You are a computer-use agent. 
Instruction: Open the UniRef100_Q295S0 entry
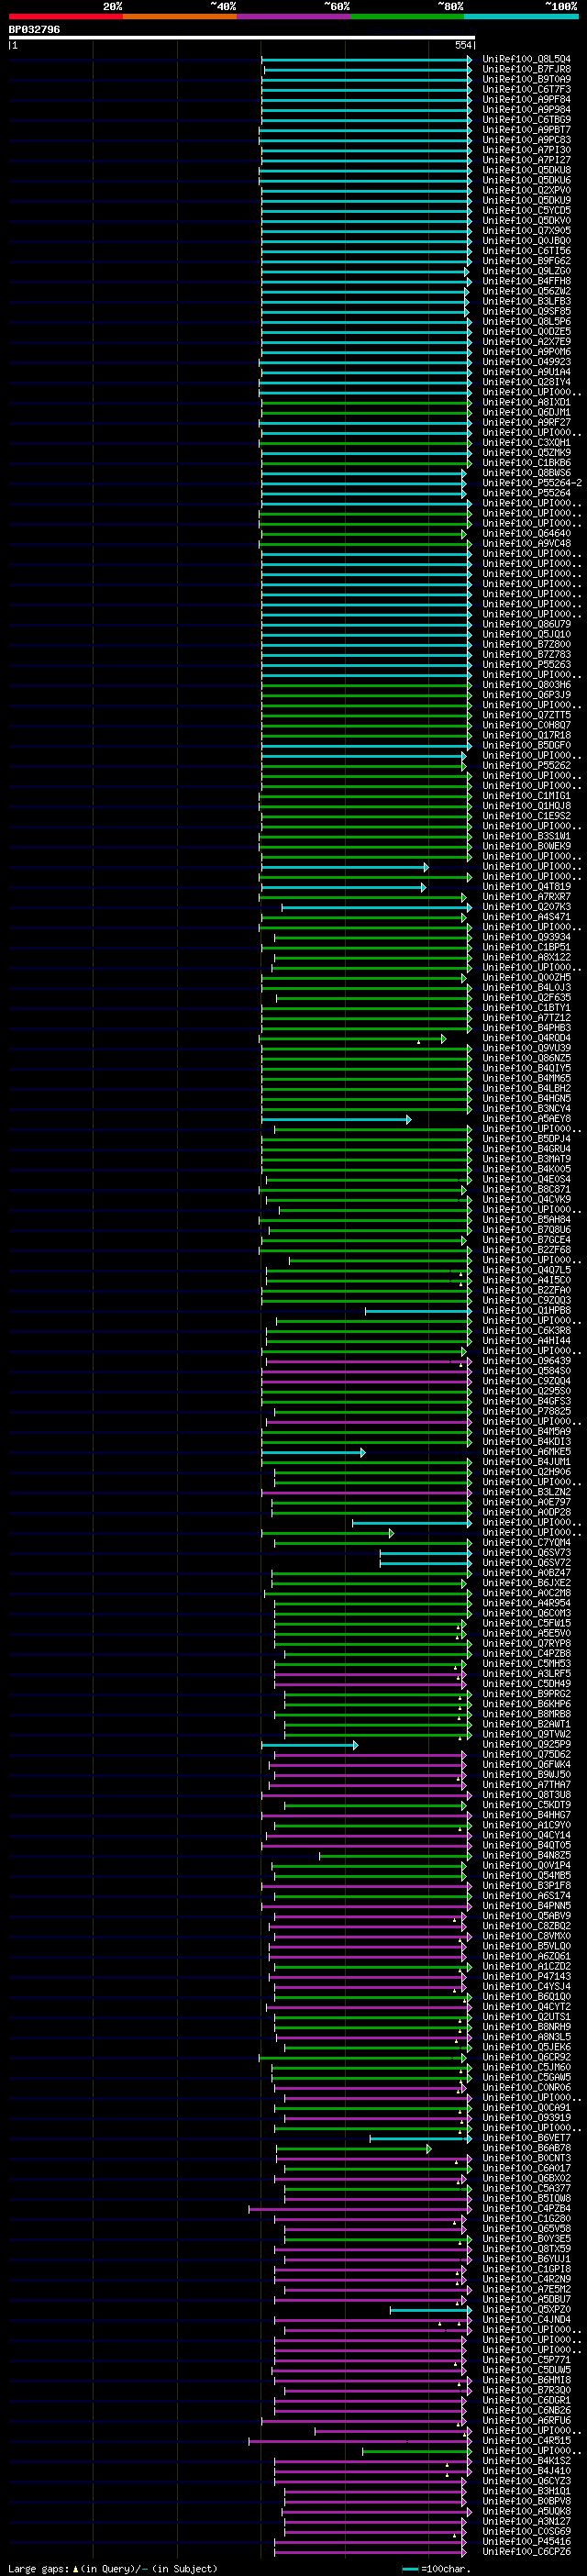coord(527,1391)
